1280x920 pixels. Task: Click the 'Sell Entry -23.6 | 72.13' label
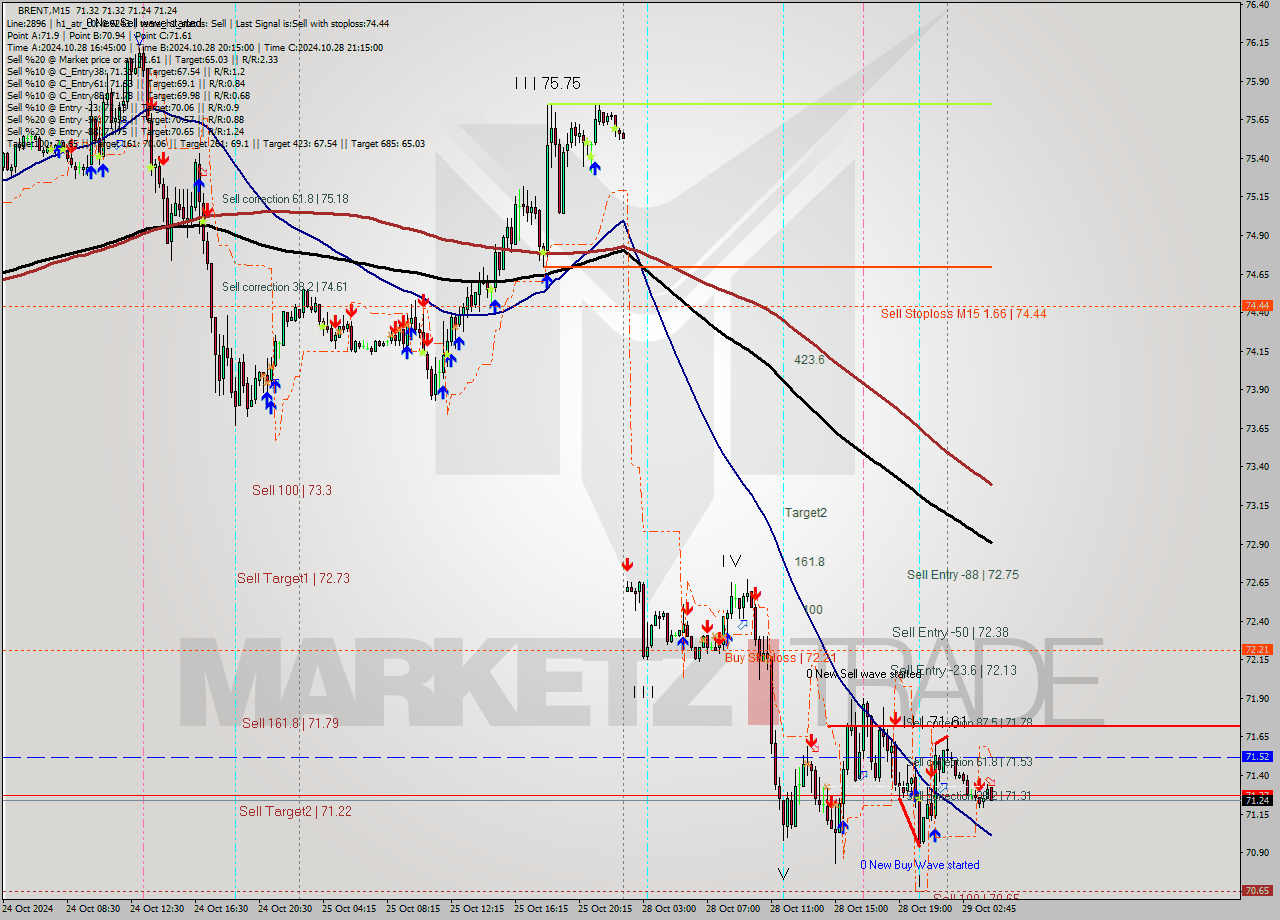pos(953,670)
